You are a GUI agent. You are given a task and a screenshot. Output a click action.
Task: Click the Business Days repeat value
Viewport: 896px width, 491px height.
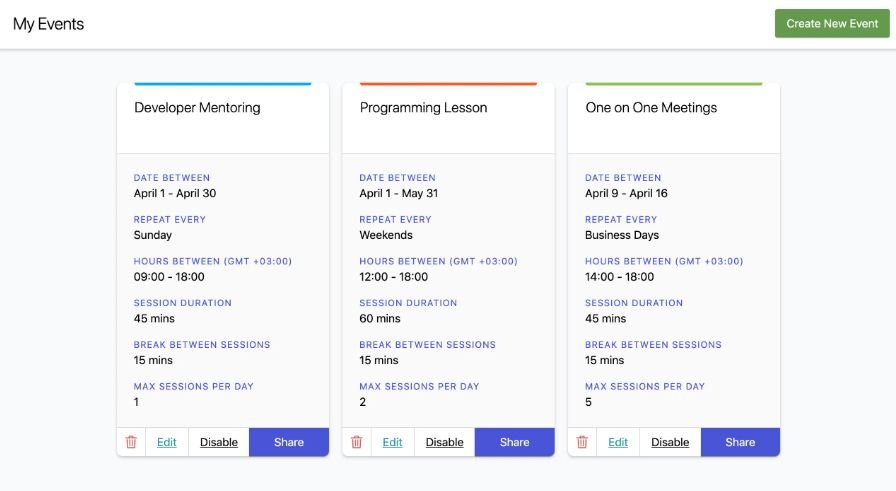[622, 235]
